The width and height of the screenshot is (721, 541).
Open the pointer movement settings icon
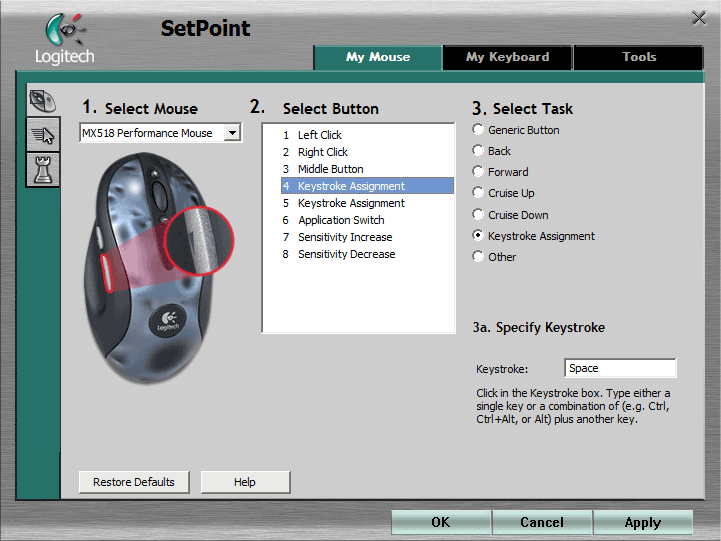click(x=42, y=135)
